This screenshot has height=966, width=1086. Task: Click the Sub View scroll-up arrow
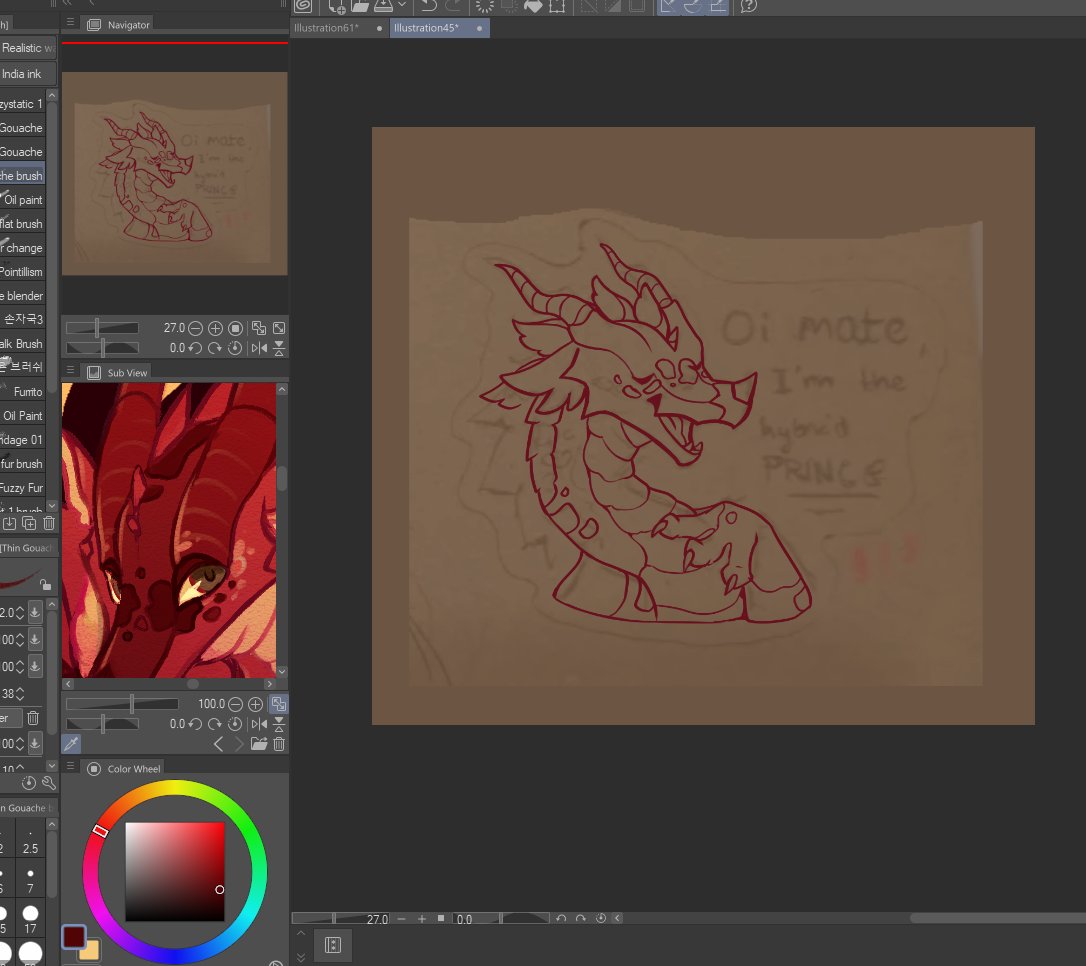click(x=282, y=389)
